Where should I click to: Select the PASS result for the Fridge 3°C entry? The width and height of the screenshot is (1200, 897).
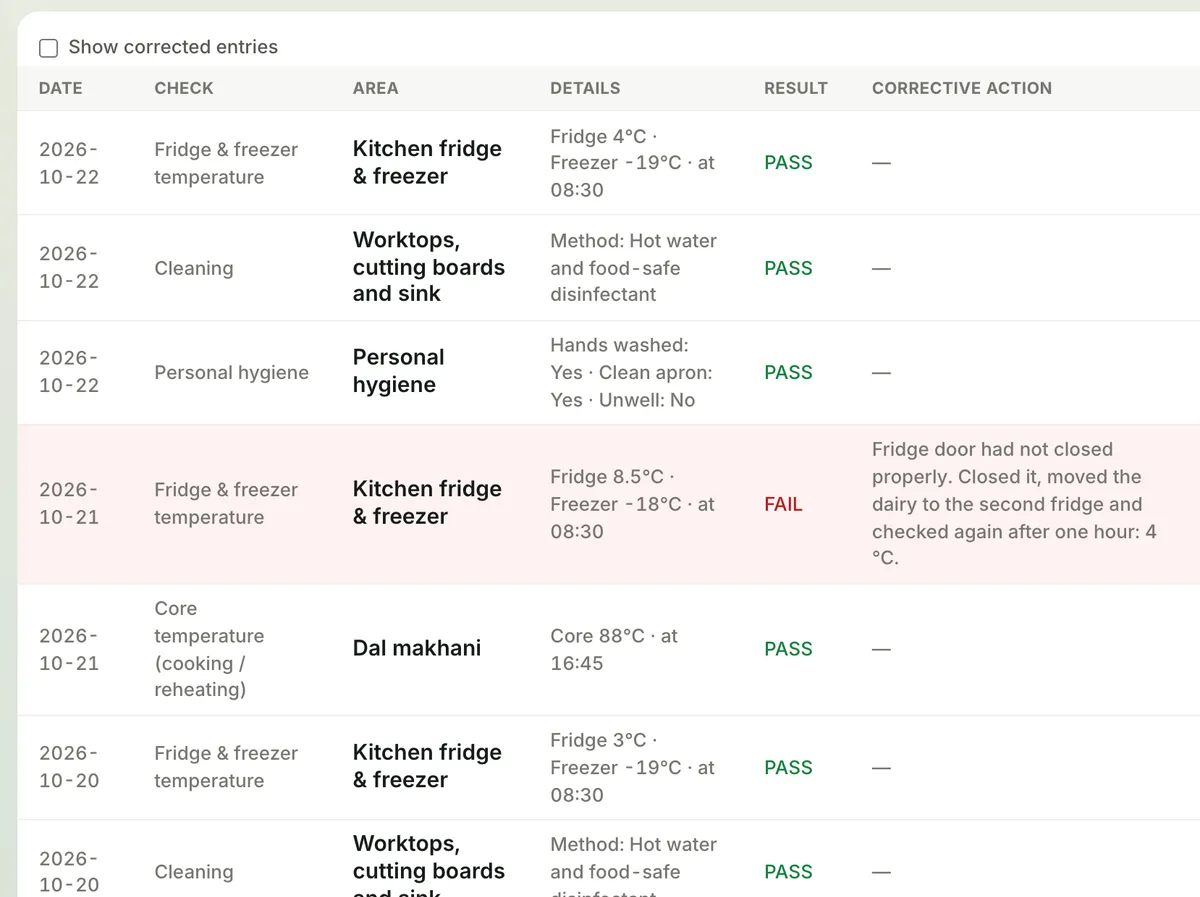(x=788, y=768)
